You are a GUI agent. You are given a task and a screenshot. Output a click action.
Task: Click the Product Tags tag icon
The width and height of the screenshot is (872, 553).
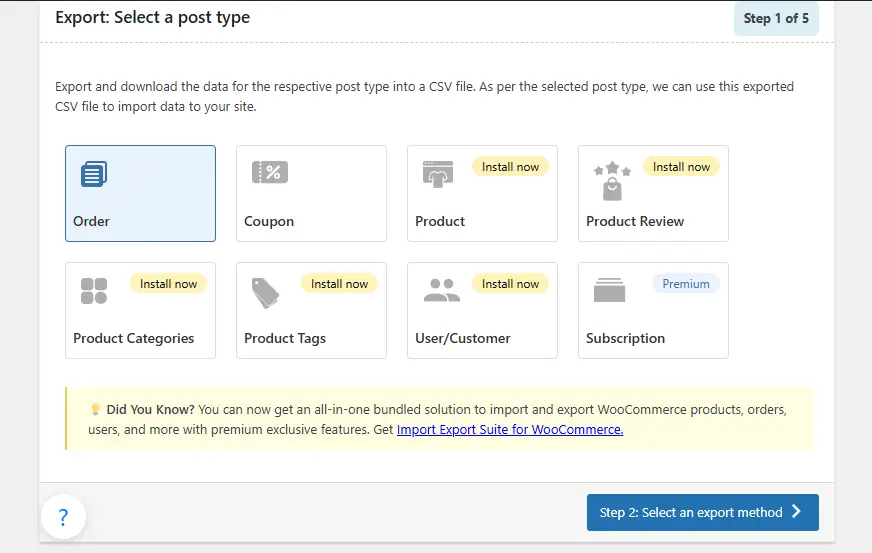click(265, 292)
